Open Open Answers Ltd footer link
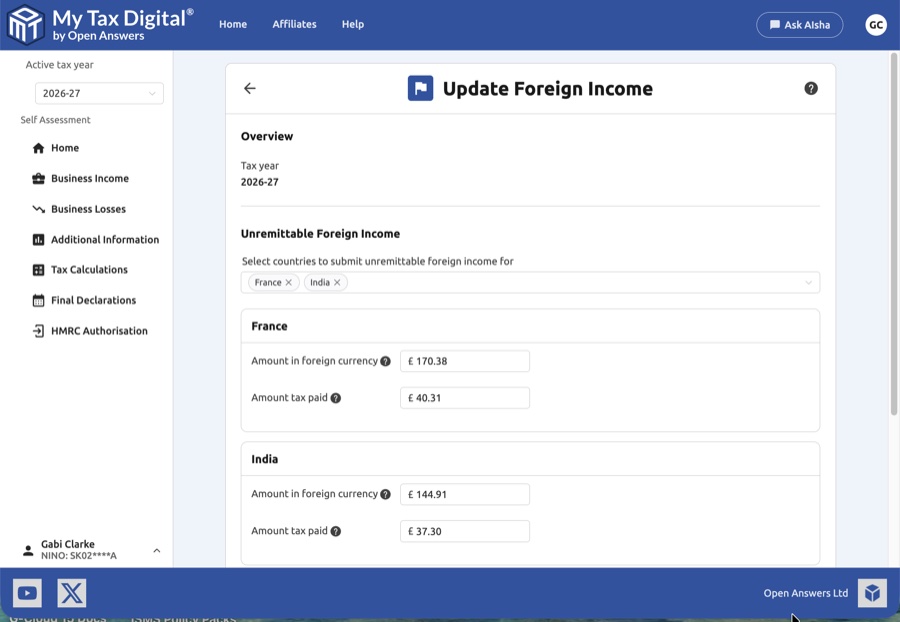Screen dimensions: 900x622 click(x=805, y=592)
